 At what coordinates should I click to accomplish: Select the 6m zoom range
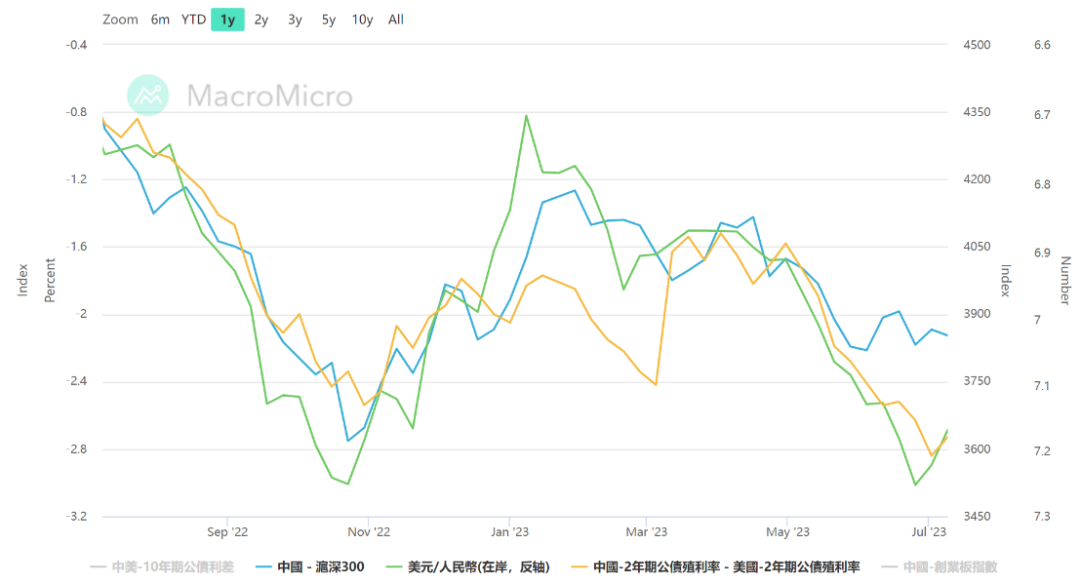click(160, 20)
